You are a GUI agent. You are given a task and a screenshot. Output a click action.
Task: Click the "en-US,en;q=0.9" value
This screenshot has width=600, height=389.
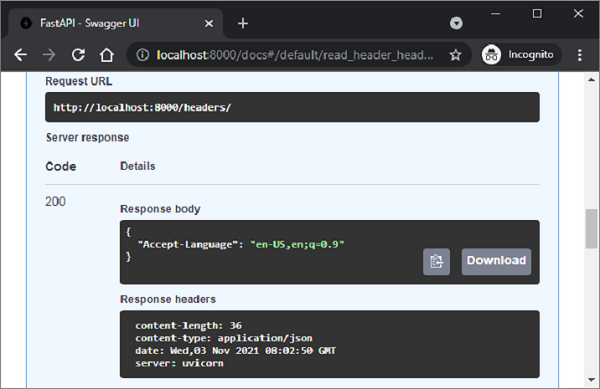(297, 244)
